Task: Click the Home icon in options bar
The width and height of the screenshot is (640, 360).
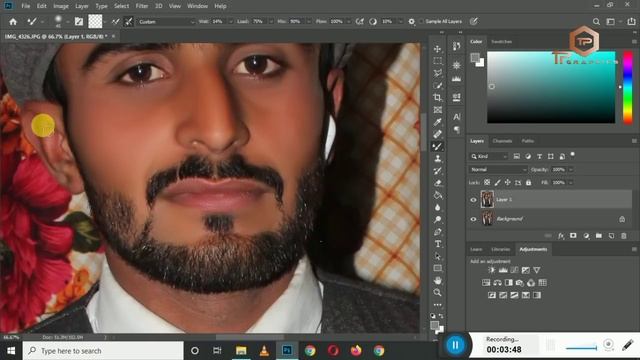Action: (x=13, y=22)
